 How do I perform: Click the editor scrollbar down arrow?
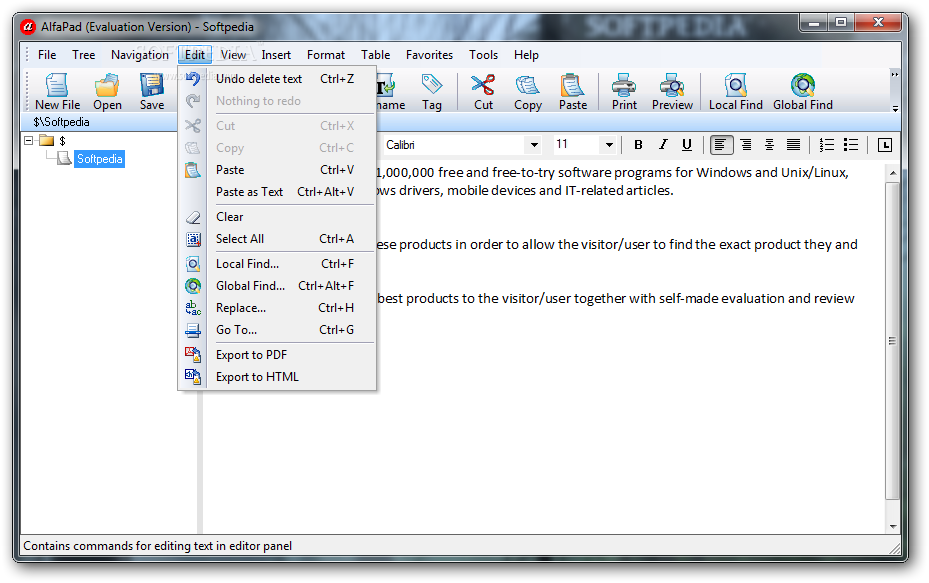(x=892, y=526)
